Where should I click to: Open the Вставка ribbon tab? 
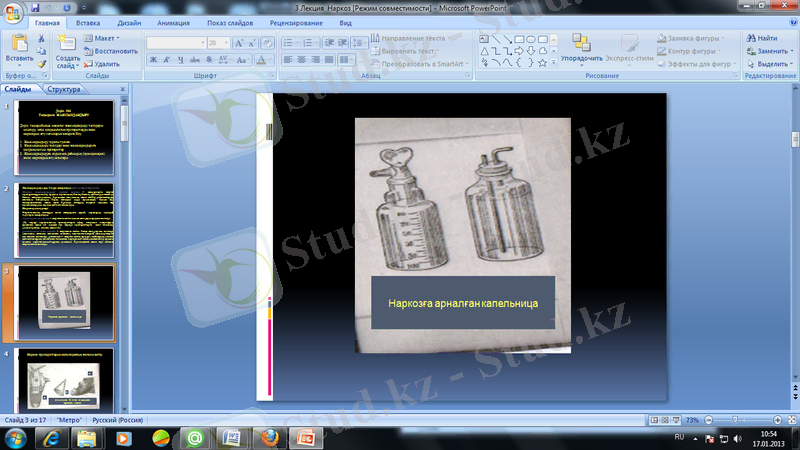tap(87, 21)
